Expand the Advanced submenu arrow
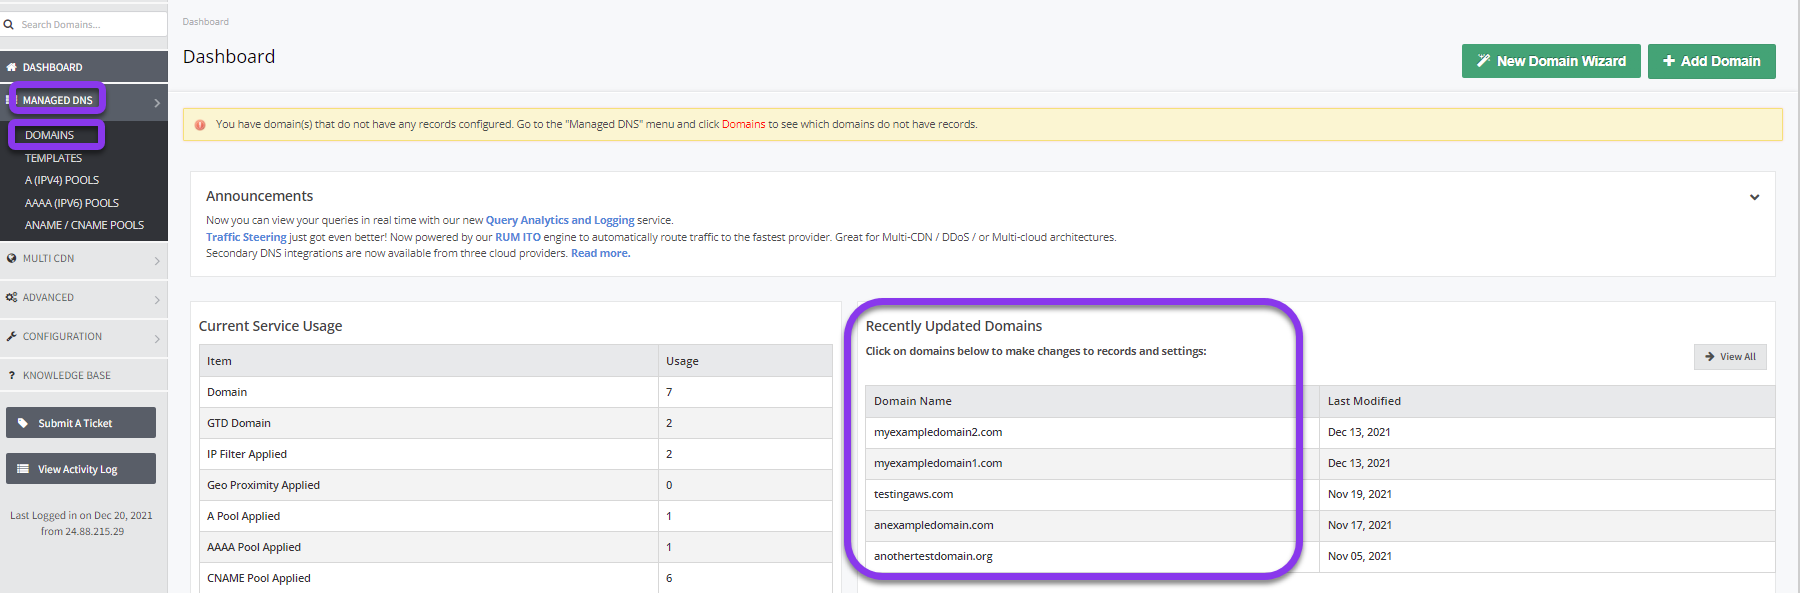Screen dimensions: 1800x593 pos(157,300)
